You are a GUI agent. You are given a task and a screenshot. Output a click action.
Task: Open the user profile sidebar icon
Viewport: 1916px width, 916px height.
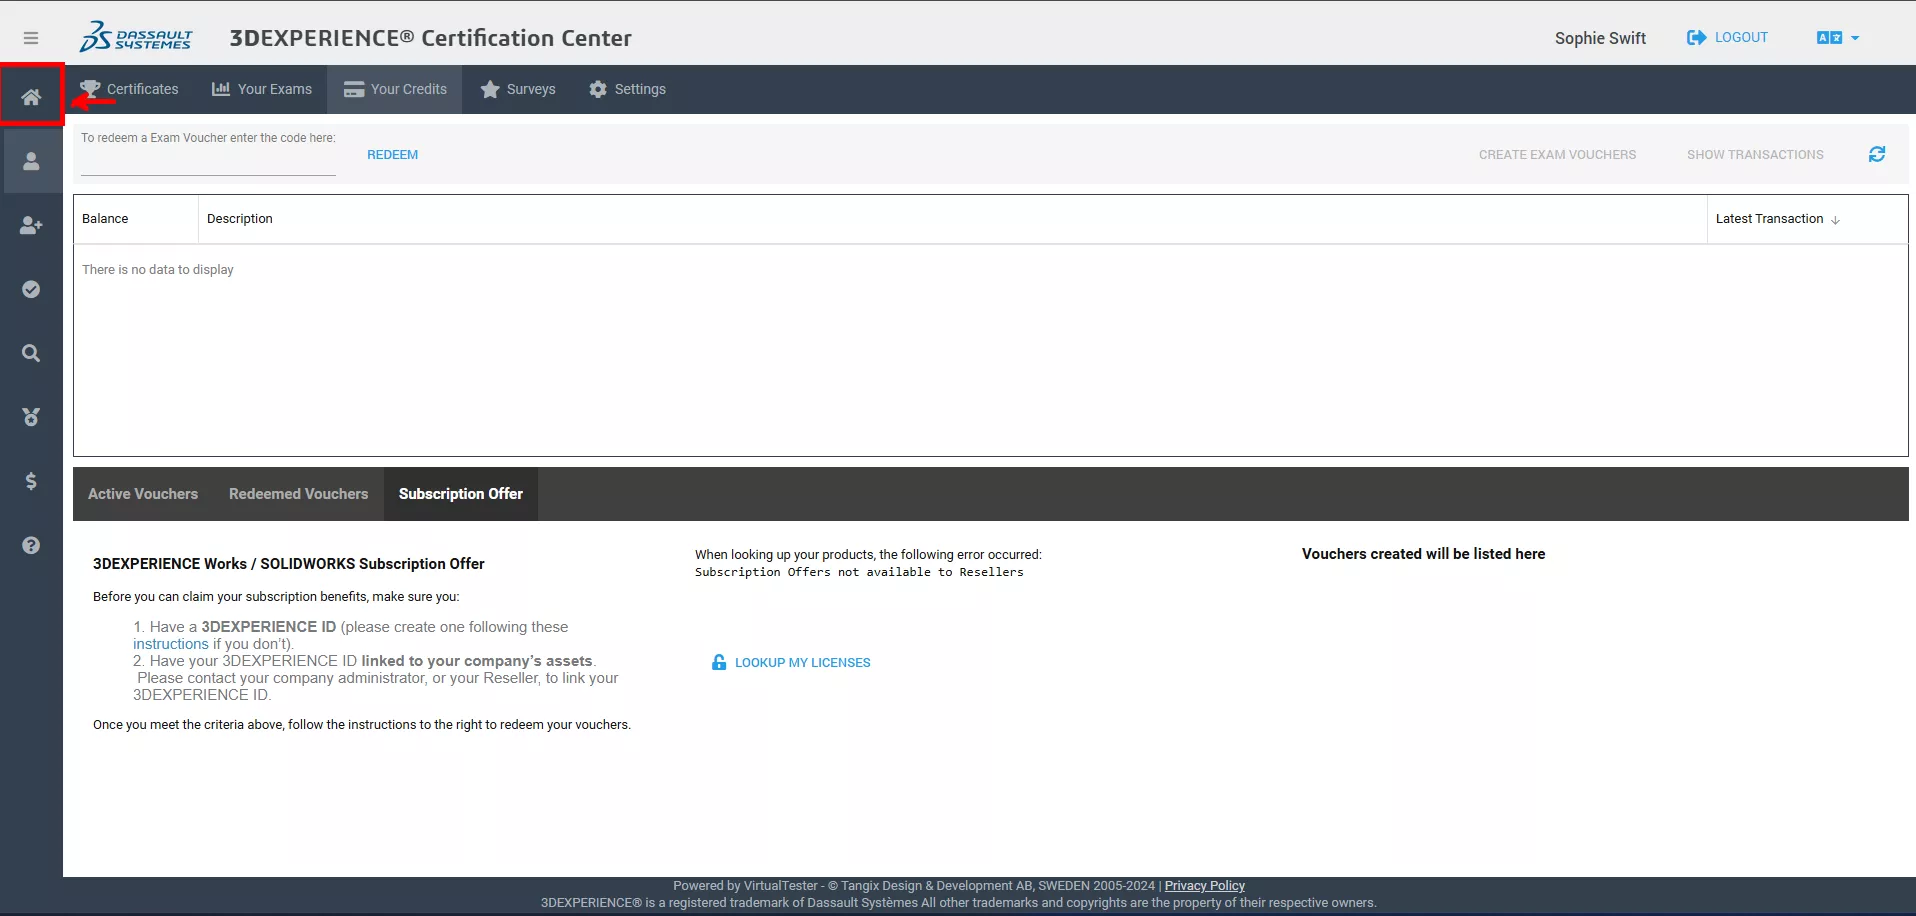coord(31,161)
